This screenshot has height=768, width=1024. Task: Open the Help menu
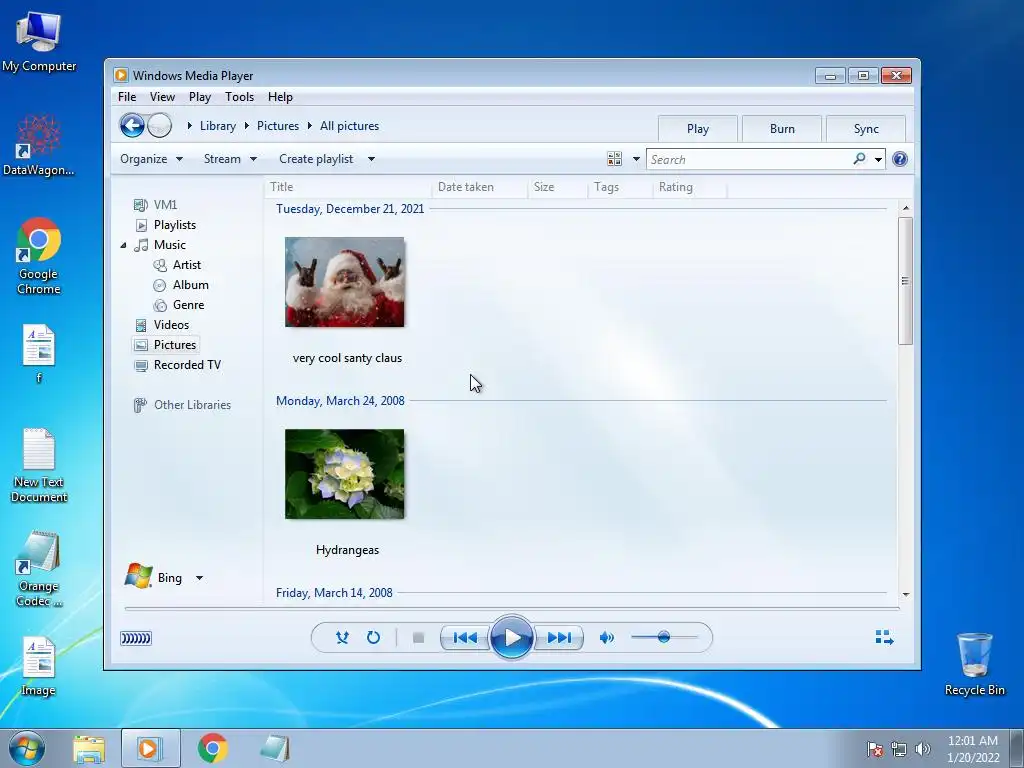tap(280, 97)
